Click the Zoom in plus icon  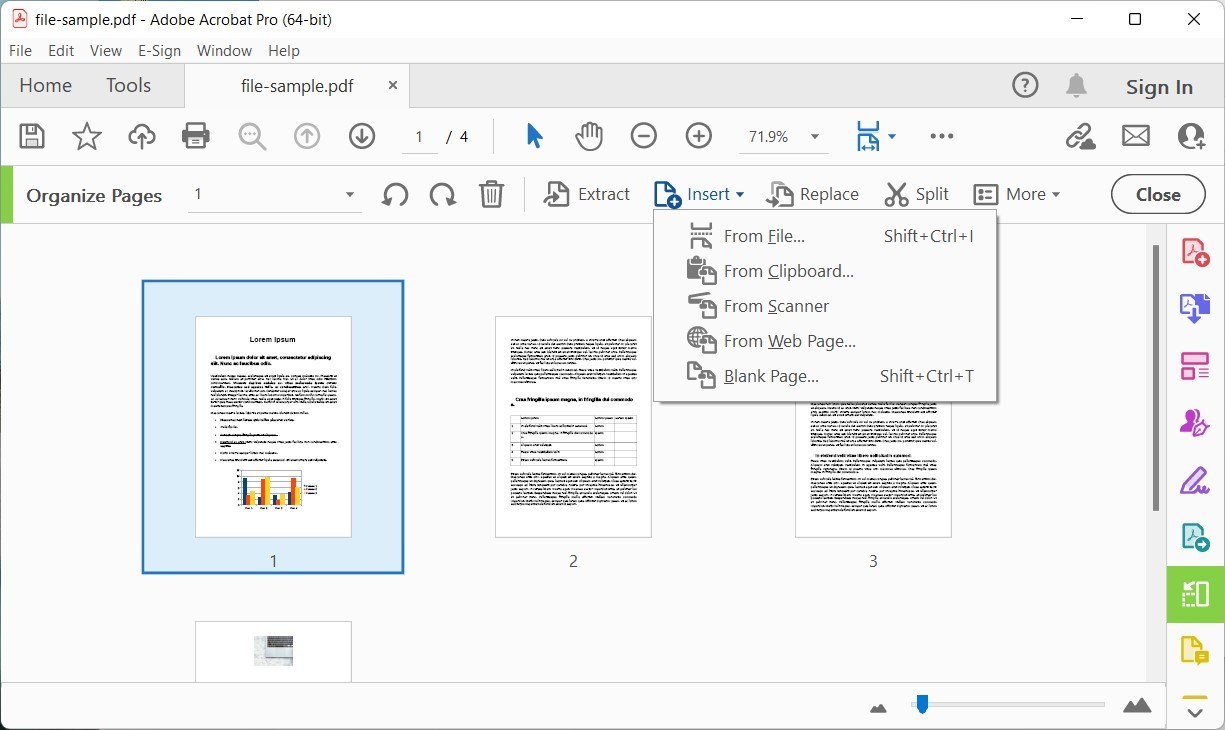coord(699,137)
